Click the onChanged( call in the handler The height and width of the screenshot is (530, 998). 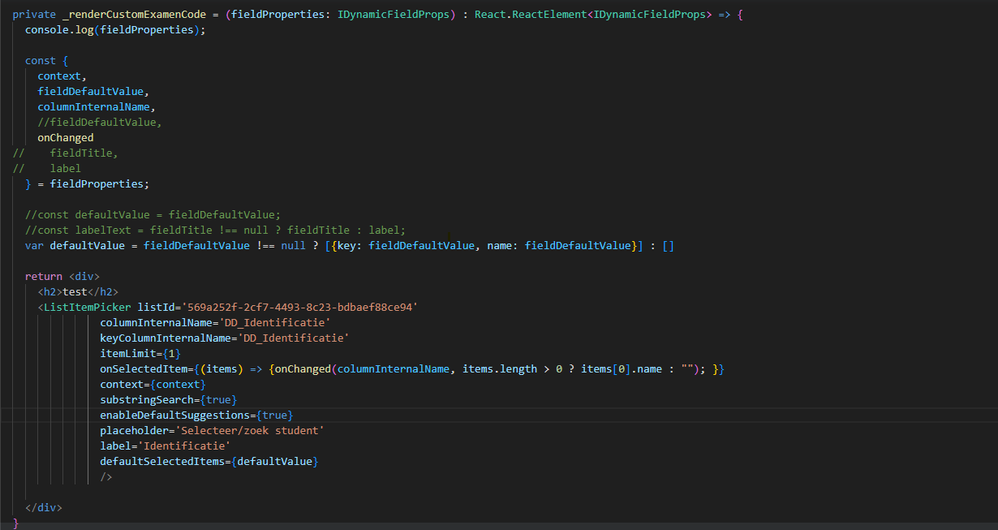(306, 369)
